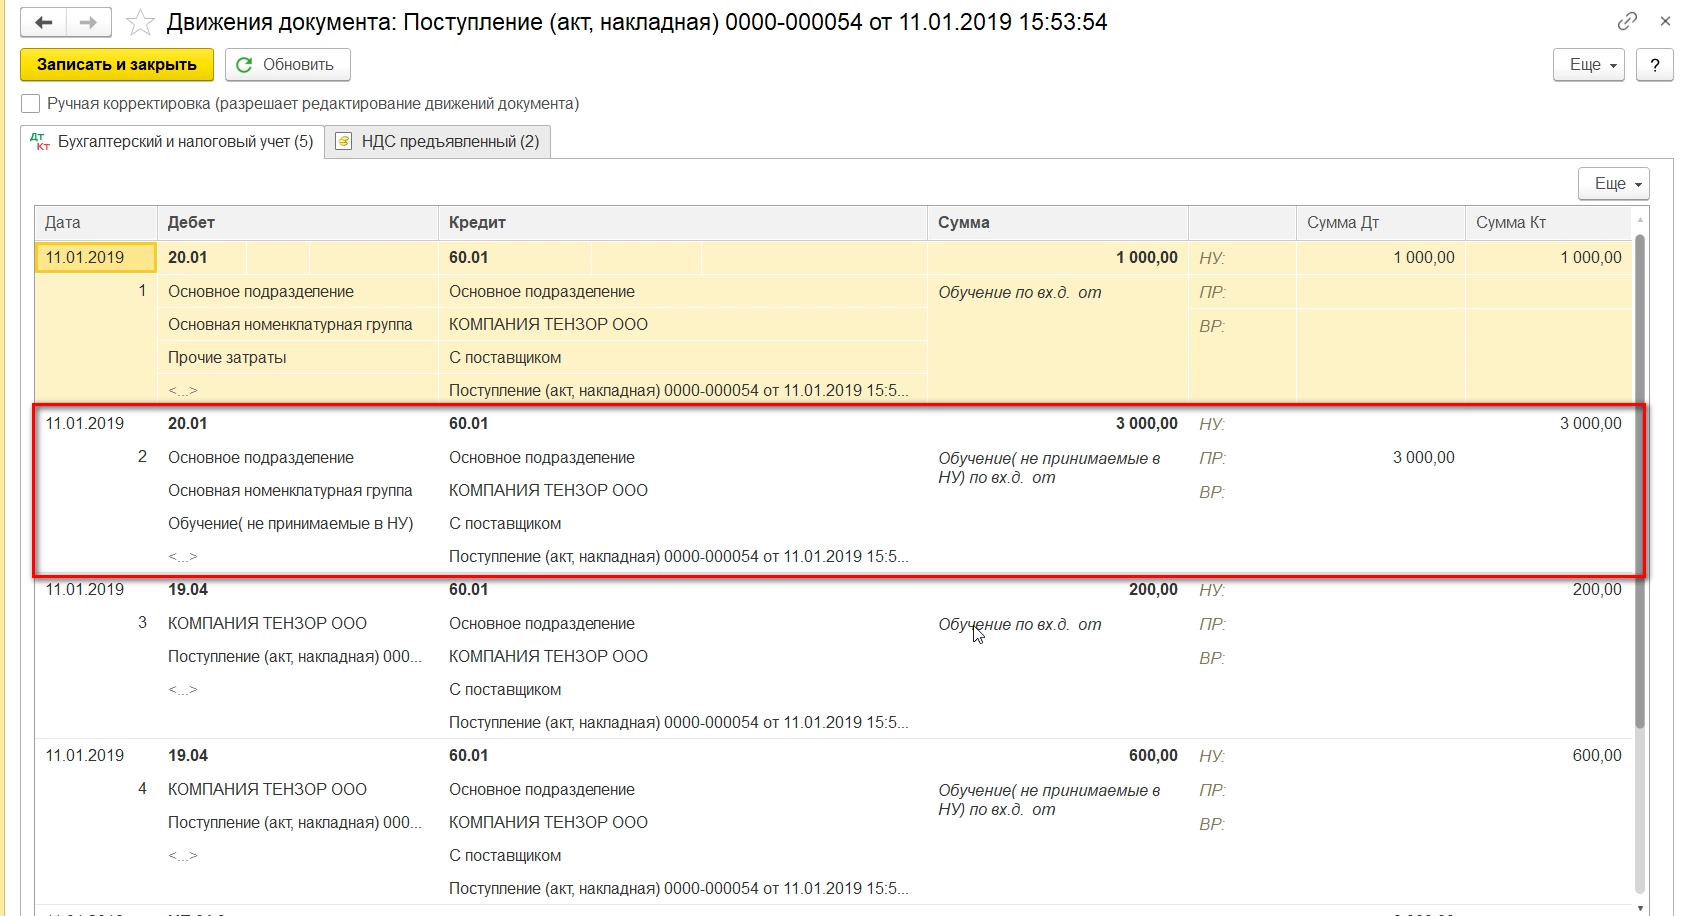Select the 'Кредит' column header

click(683, 223)
